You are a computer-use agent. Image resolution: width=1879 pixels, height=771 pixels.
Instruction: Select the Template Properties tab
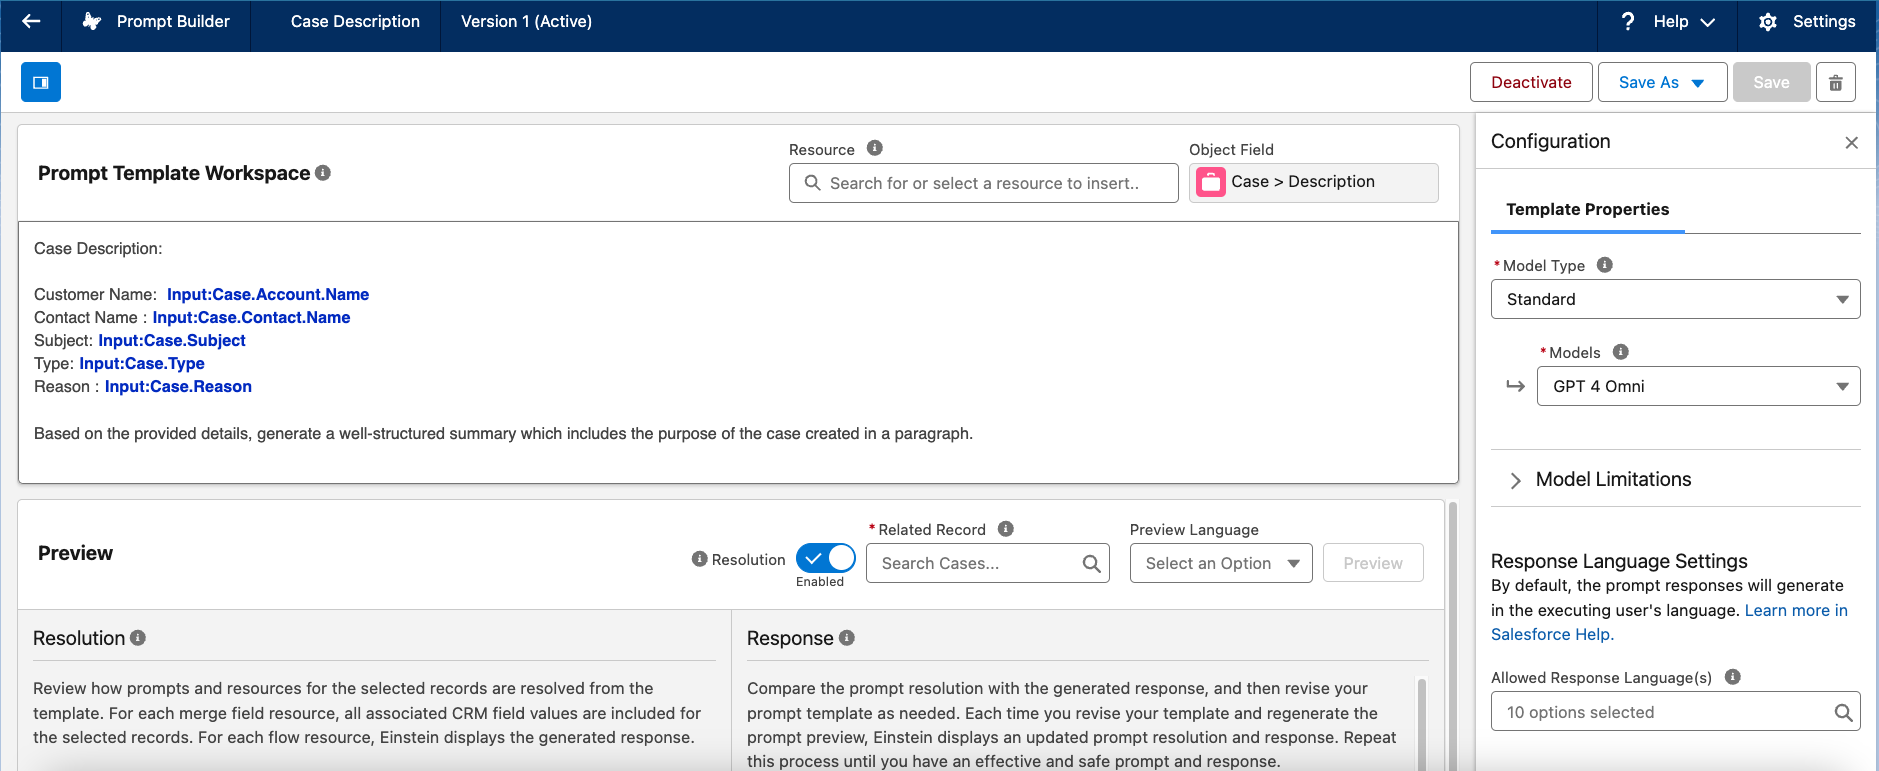click(1587, 209)
